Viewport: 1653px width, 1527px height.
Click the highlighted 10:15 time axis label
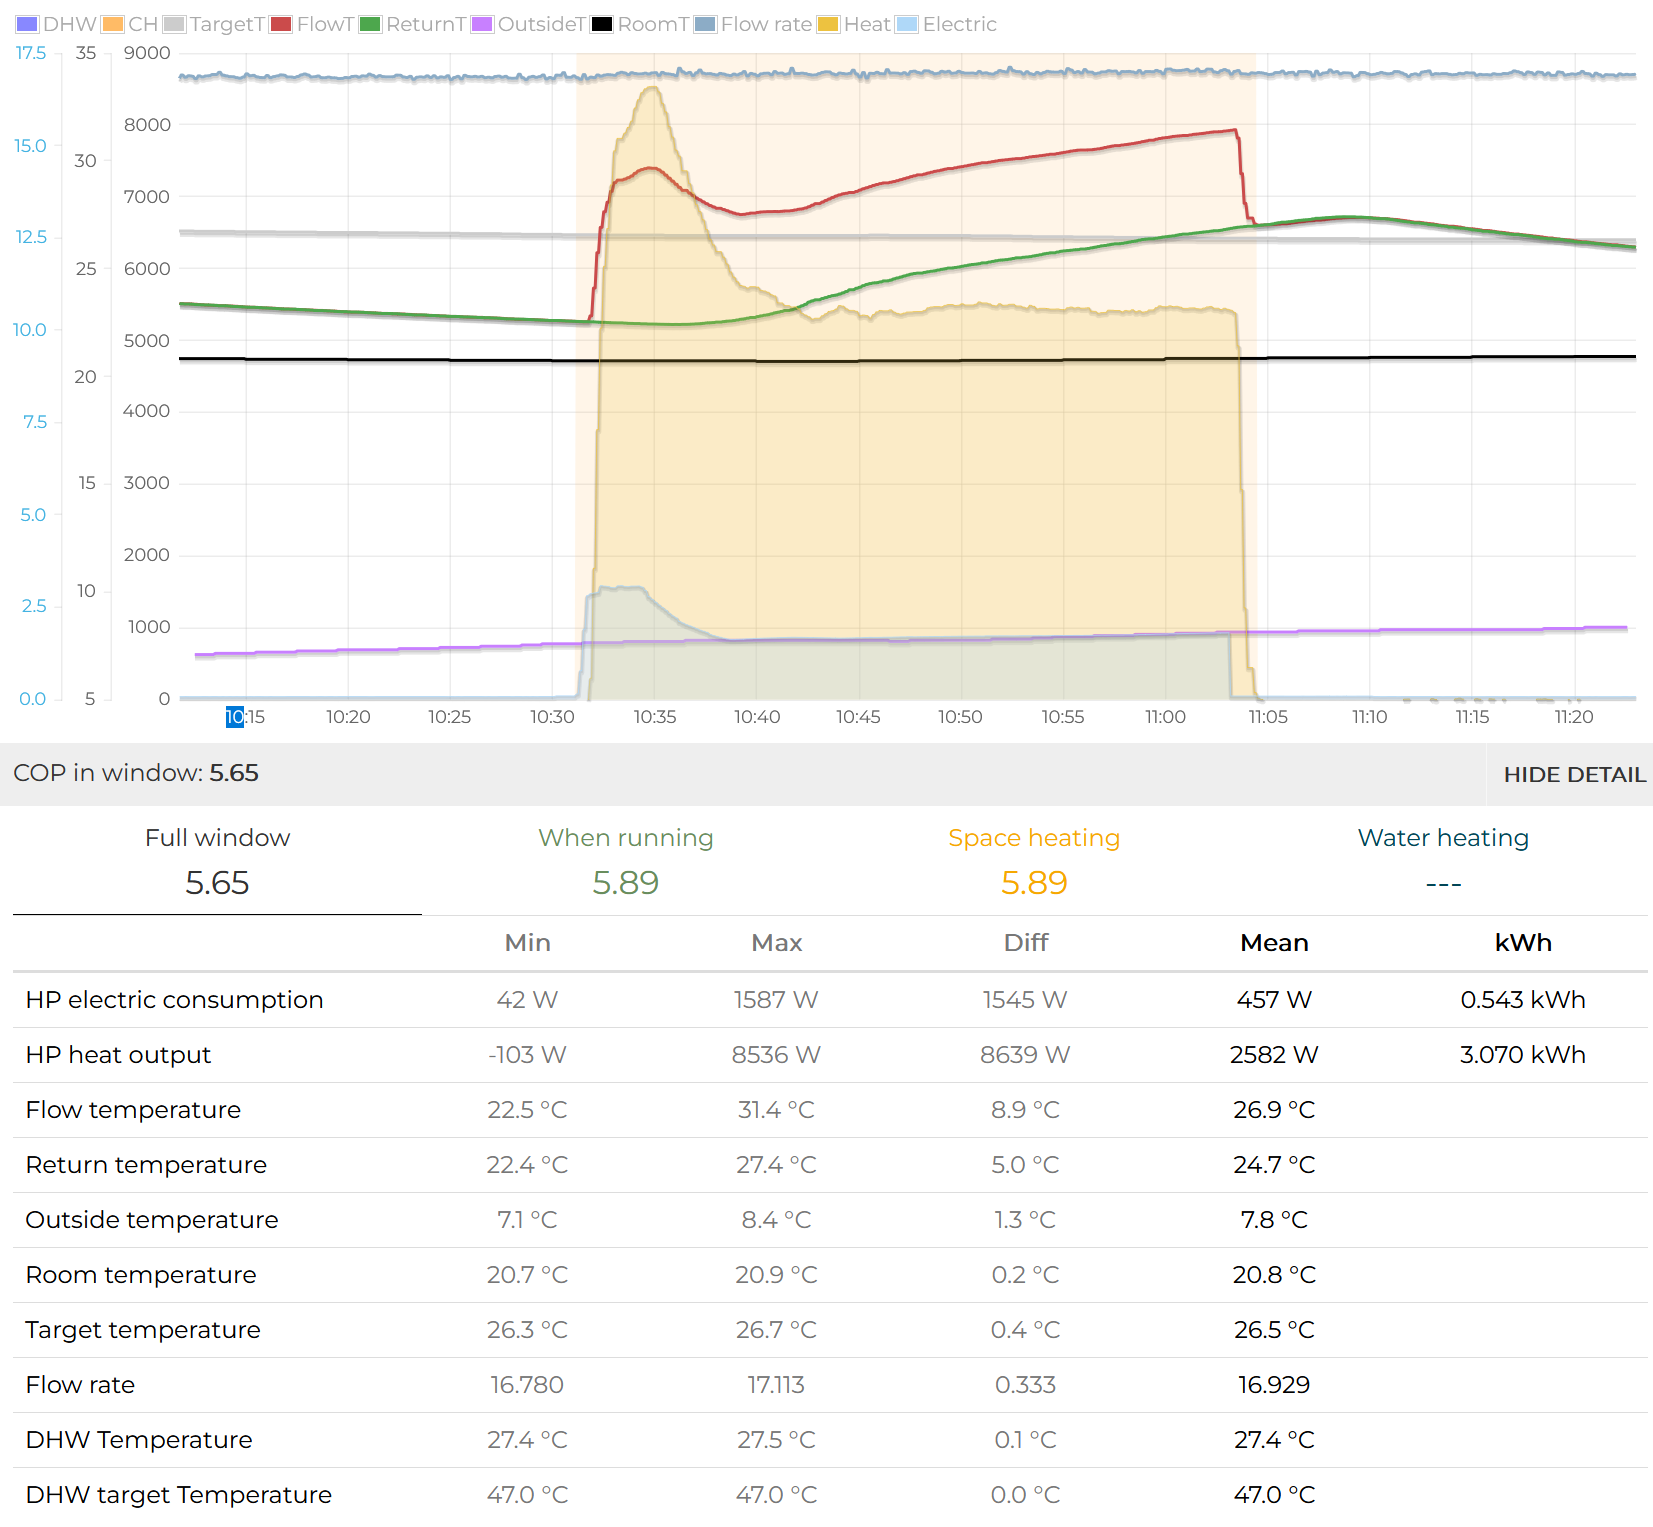pyautogui.click(x=245, y=717)
